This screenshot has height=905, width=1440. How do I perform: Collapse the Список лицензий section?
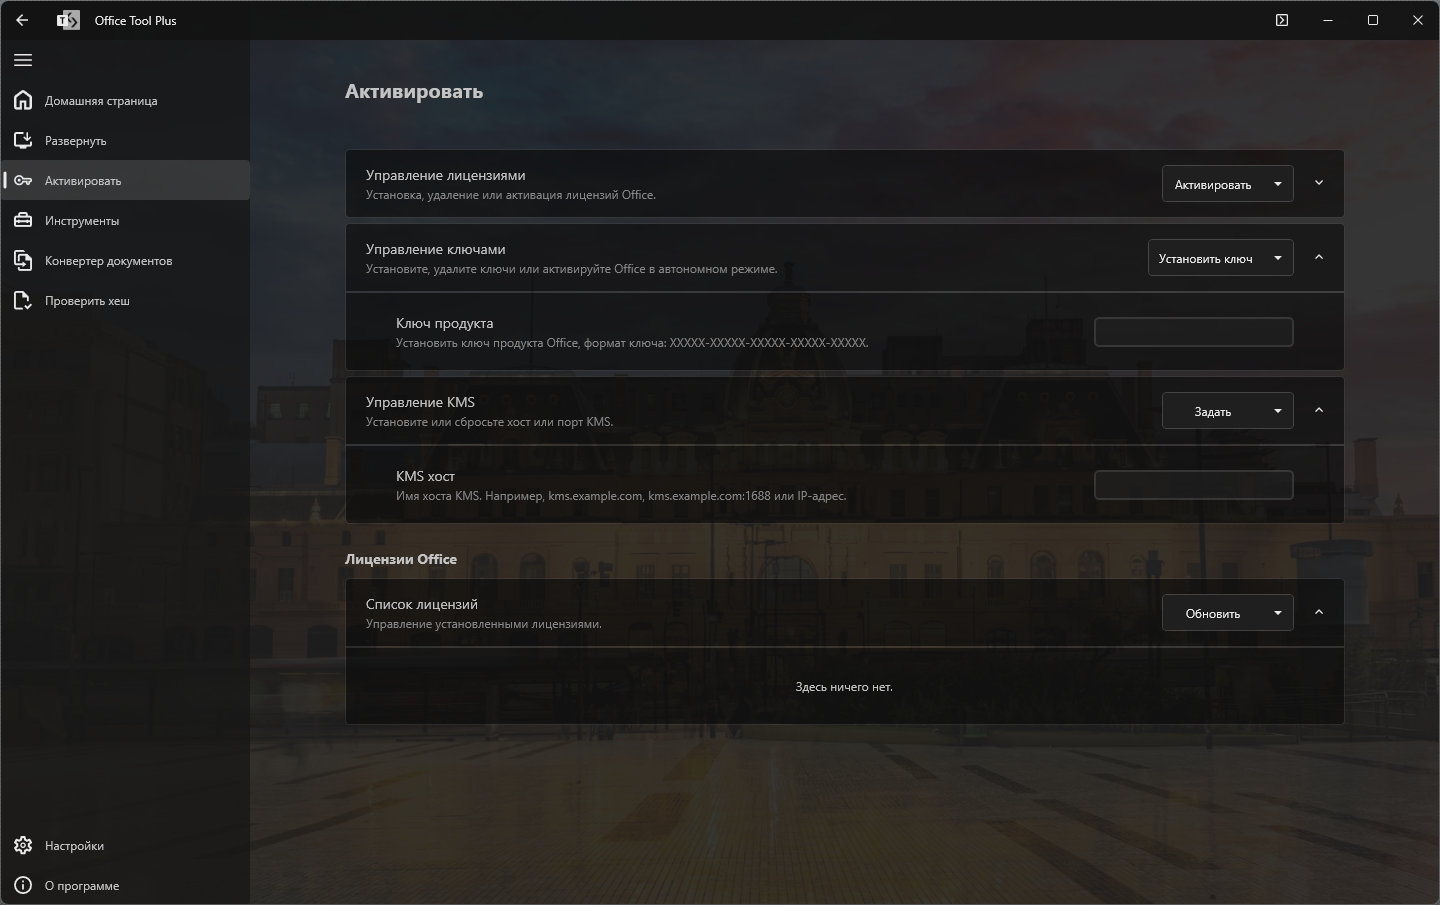1319,612
